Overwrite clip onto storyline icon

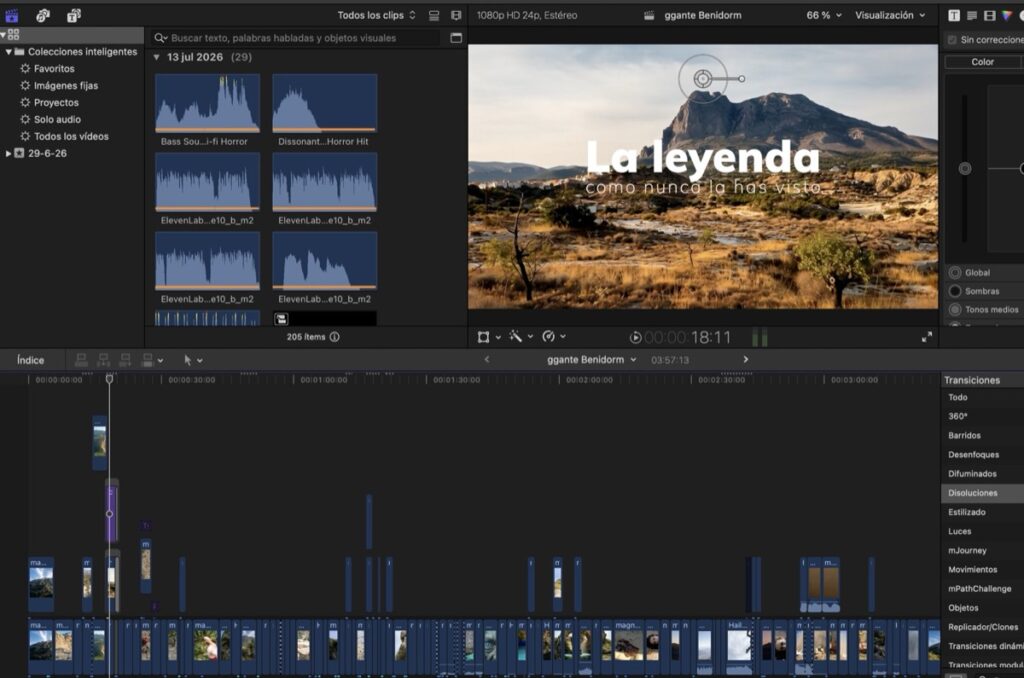click(x=148, y=360)
